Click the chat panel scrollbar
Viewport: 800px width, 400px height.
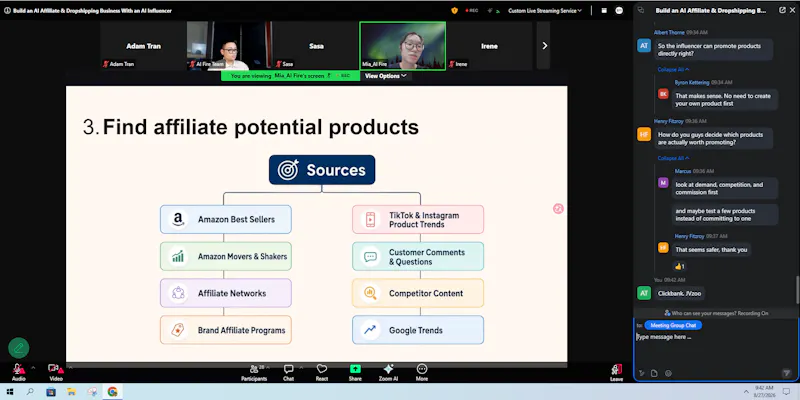797,290
